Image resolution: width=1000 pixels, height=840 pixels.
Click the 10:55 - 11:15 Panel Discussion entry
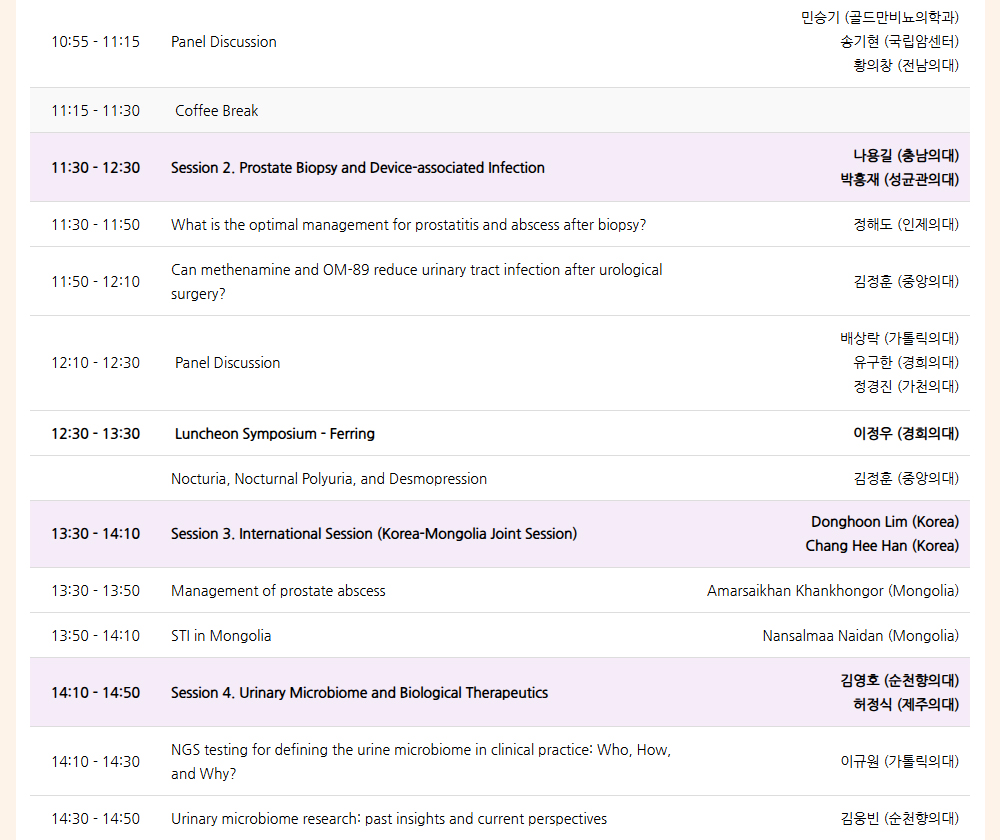pos(223,42)
